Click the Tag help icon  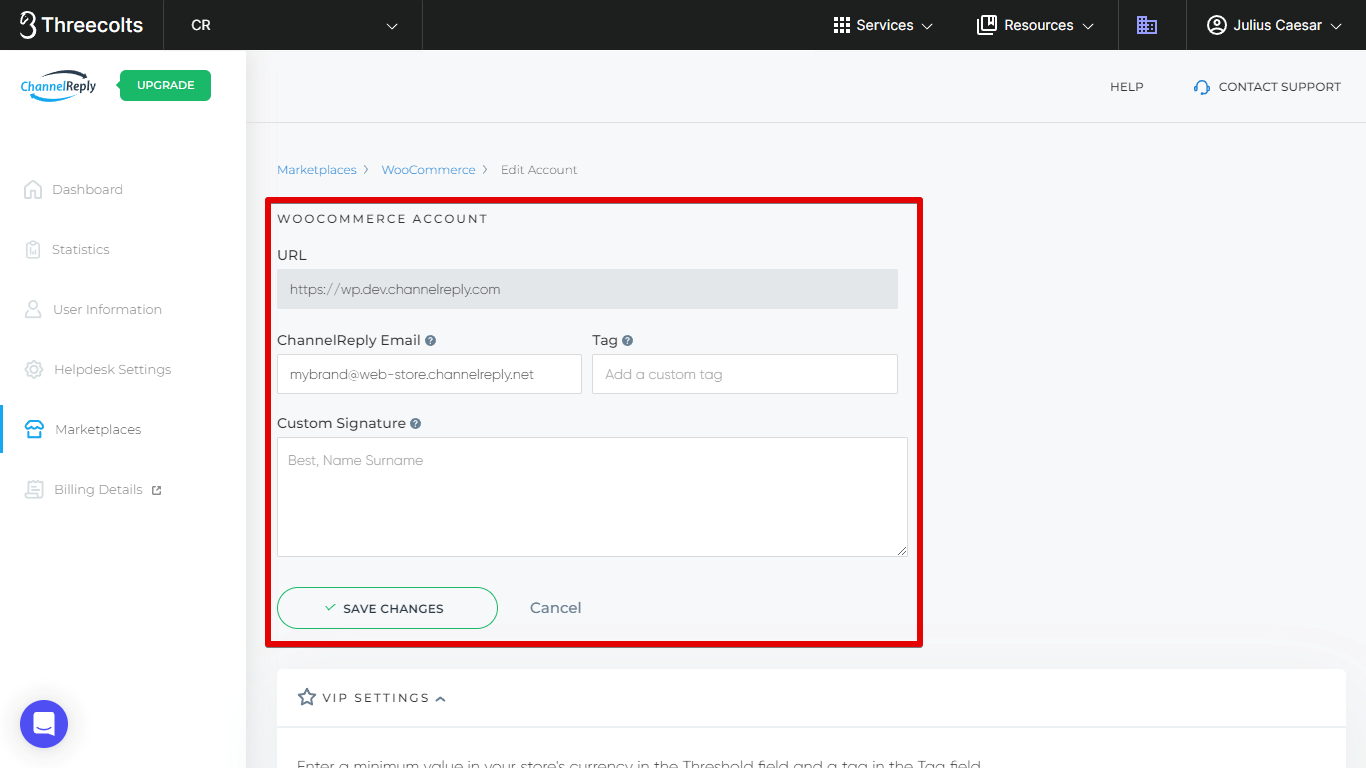pos(627,340)
